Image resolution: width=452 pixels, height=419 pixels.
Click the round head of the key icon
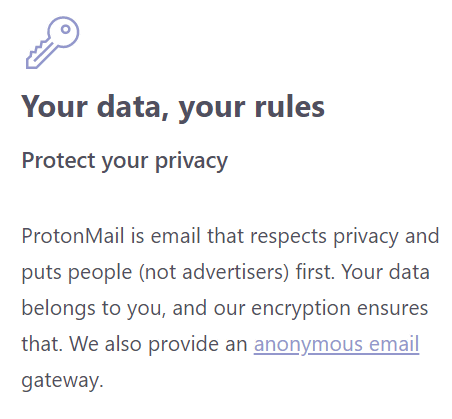(x=63, y=32)
